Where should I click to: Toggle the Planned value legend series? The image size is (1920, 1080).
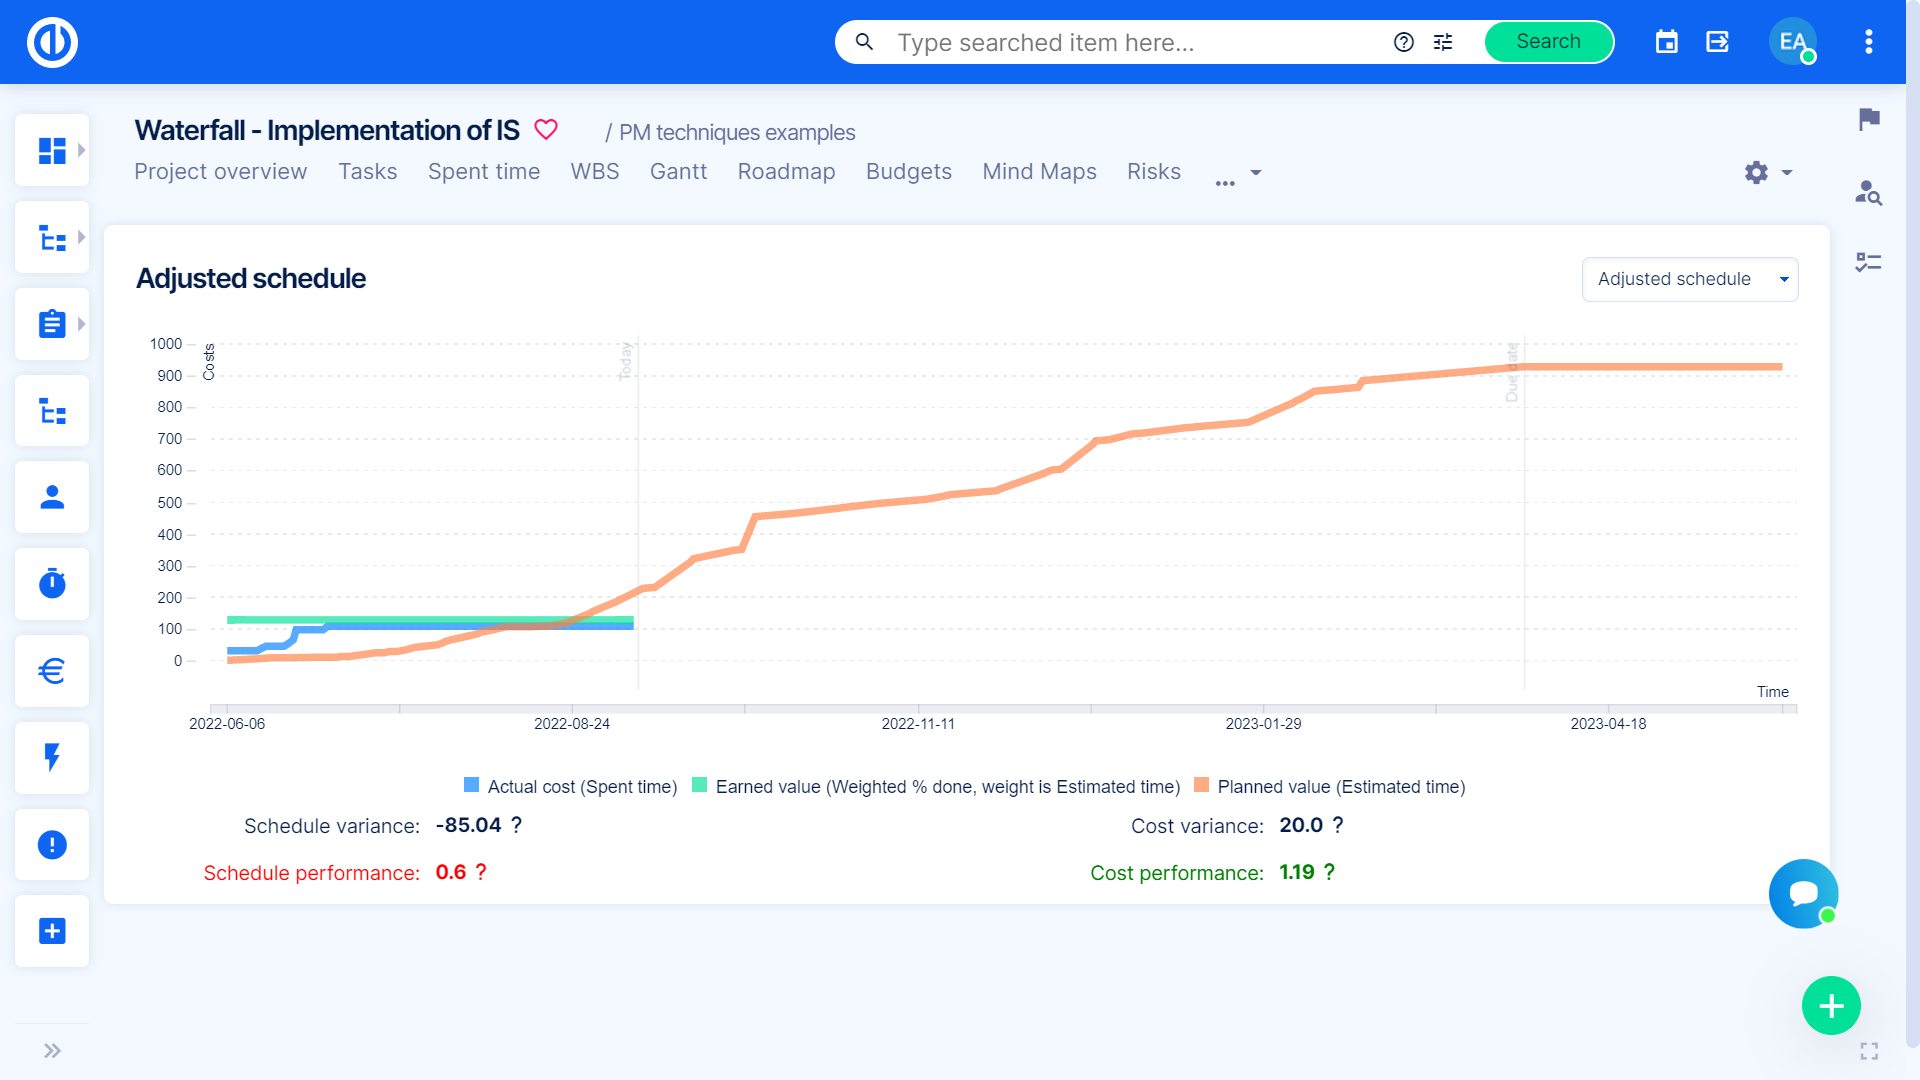(1340, 787)
